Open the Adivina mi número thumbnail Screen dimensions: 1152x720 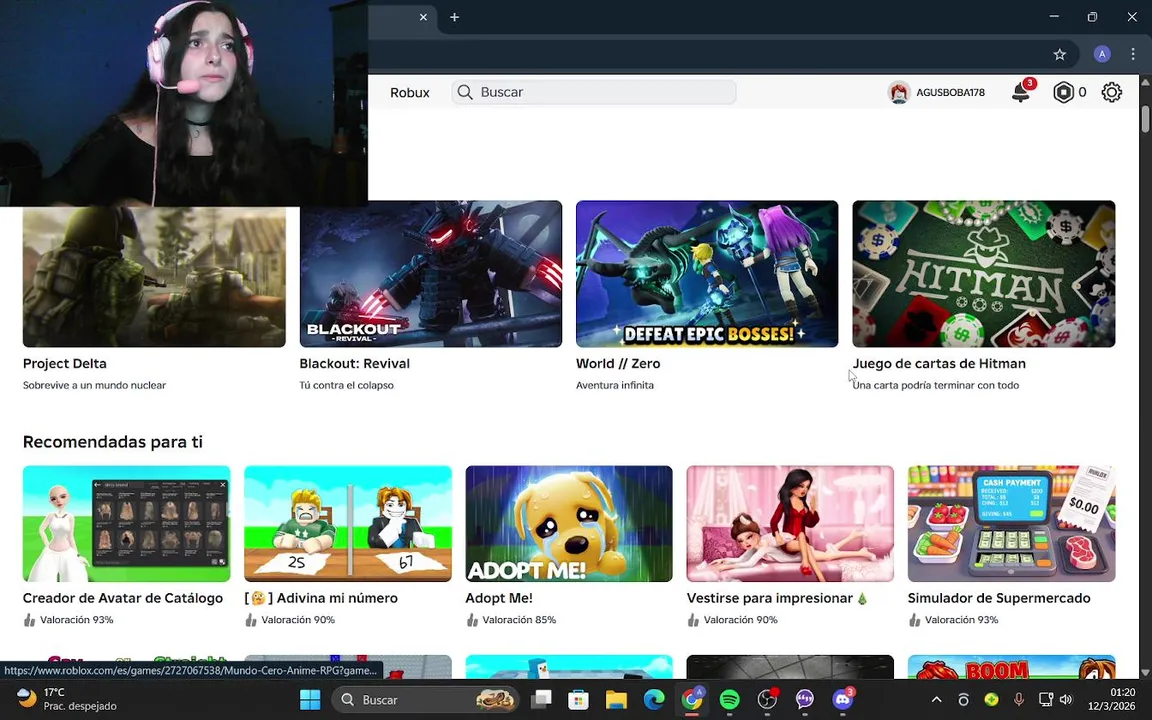pyautogui.click(x=348, y=524)
